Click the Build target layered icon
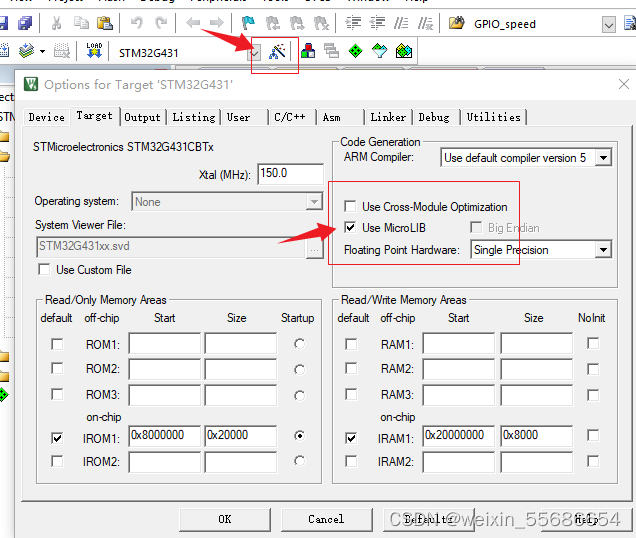The width and height of the screenshot is (636, 538). (x=27, y=52)
